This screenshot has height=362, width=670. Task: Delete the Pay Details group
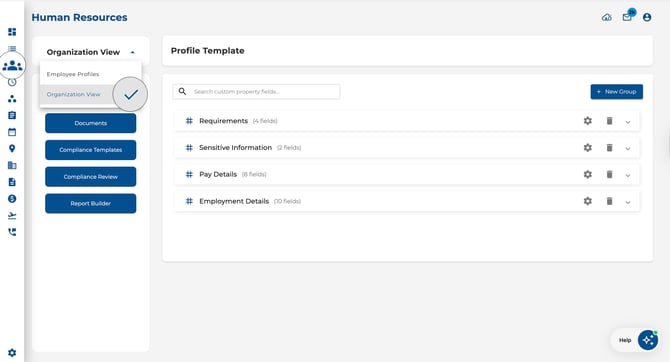pyautogui.click(x=610, y=174)
